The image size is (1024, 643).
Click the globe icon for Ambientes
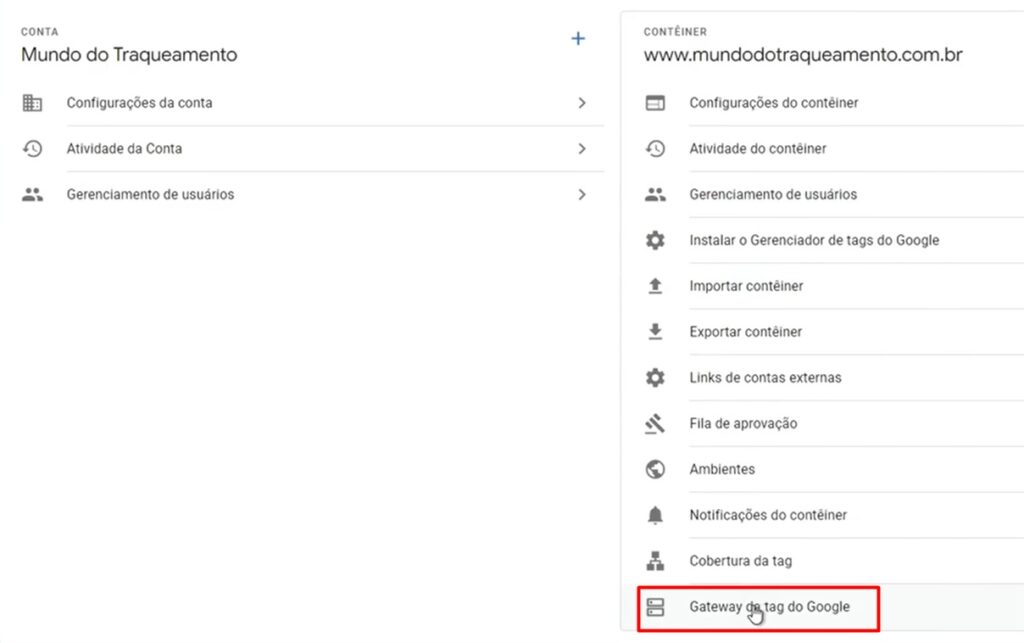pyautogui.click(x=655, y=470)
